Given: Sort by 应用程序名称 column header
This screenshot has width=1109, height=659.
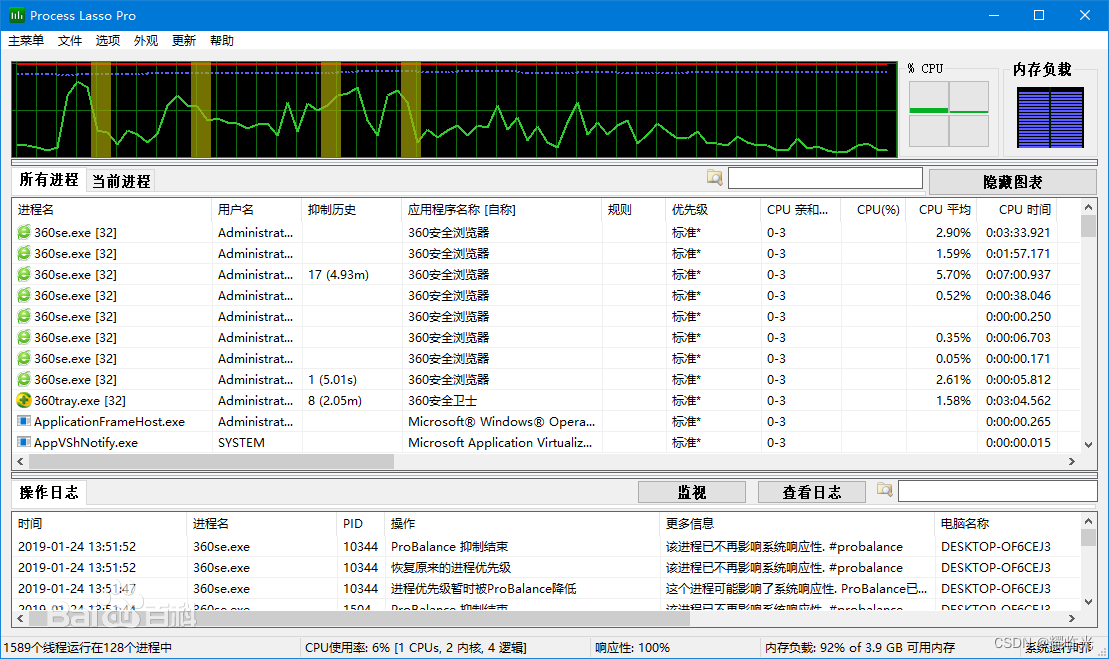Looking at the screenshot, I should click(x=501, y=209).
